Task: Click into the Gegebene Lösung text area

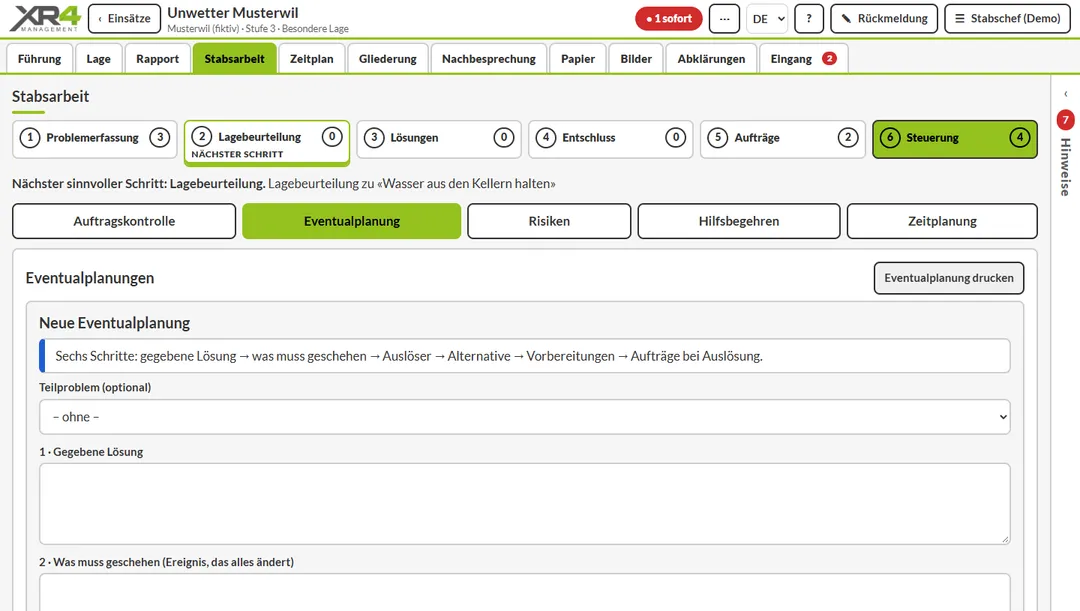Action: click(x=525, y=504)
